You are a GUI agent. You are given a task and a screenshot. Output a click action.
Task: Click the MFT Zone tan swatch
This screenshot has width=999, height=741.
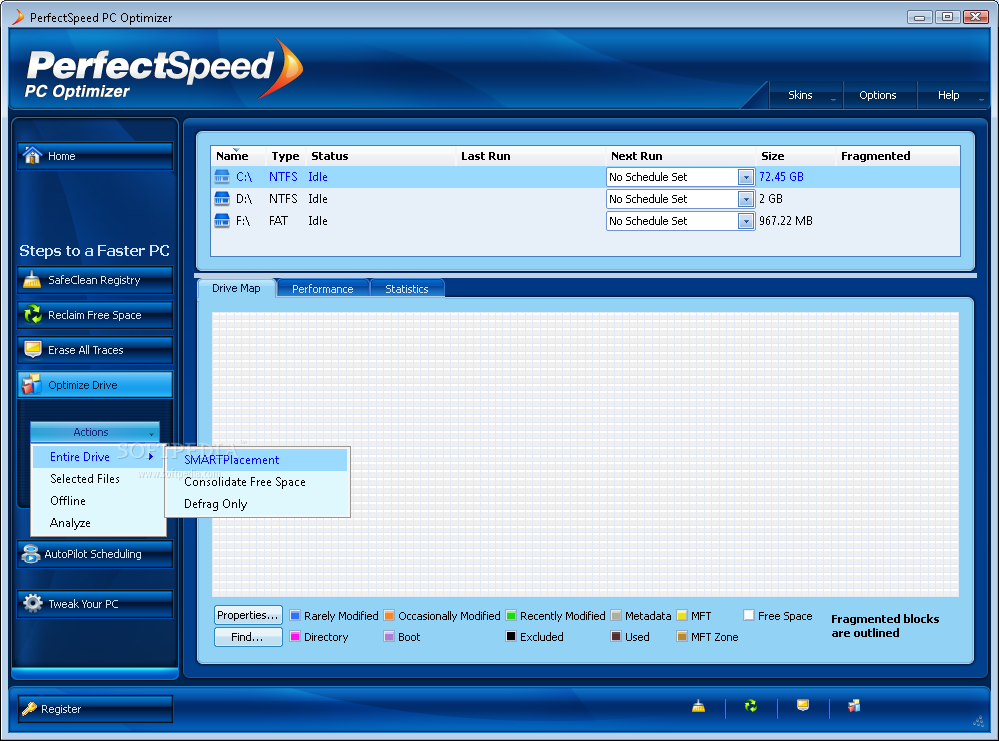(x=682, y=637)
